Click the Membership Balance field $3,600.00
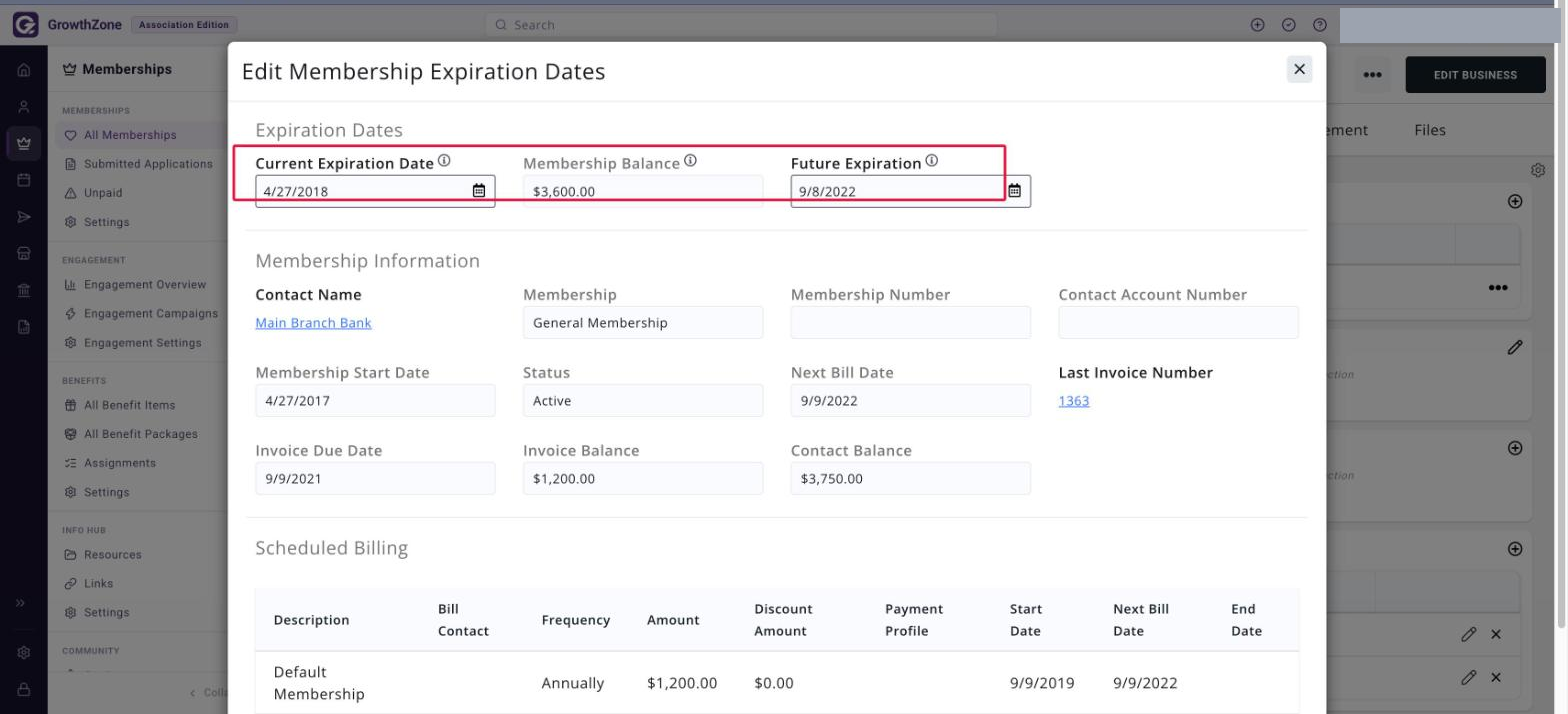The width and height of the screenshot is (1568, 714). (x=643, y=191)
